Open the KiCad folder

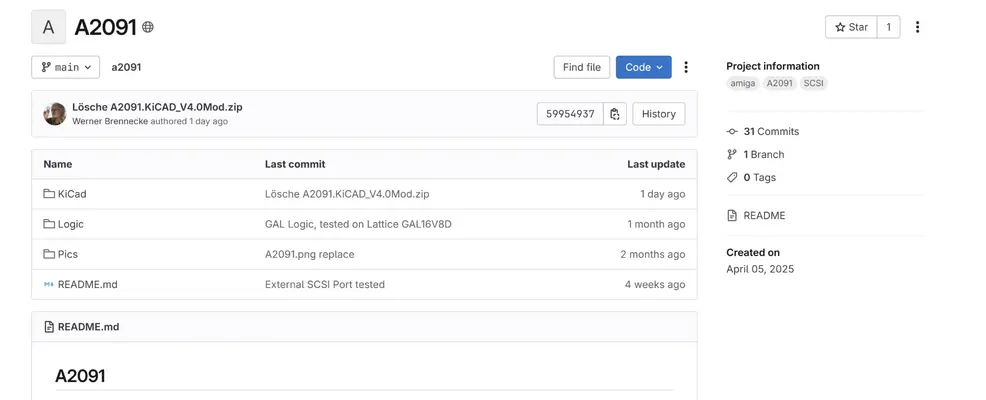(72, 194)
